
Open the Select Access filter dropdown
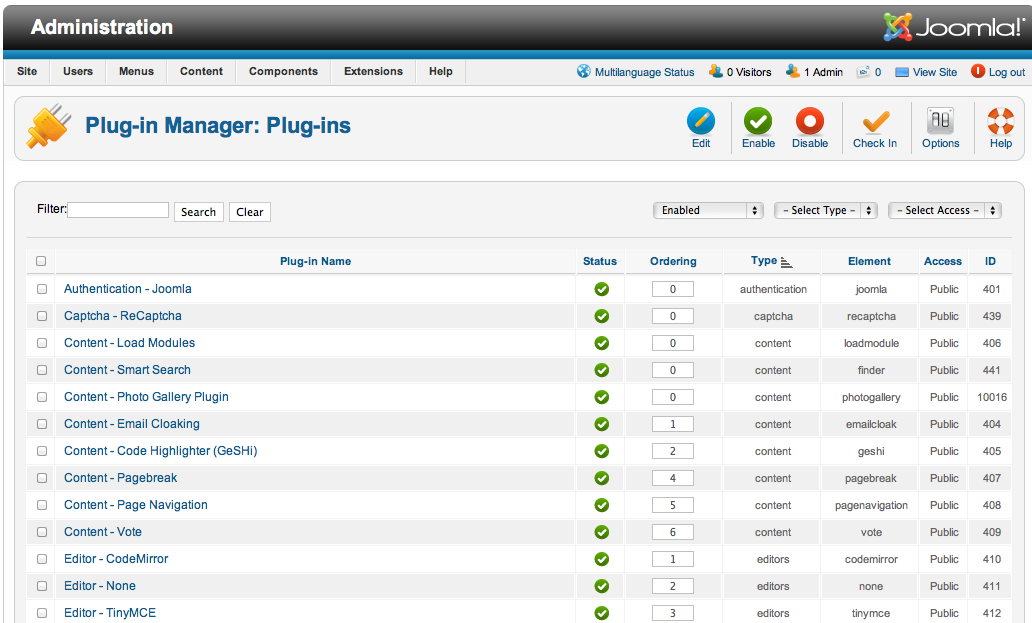[944, 211]
